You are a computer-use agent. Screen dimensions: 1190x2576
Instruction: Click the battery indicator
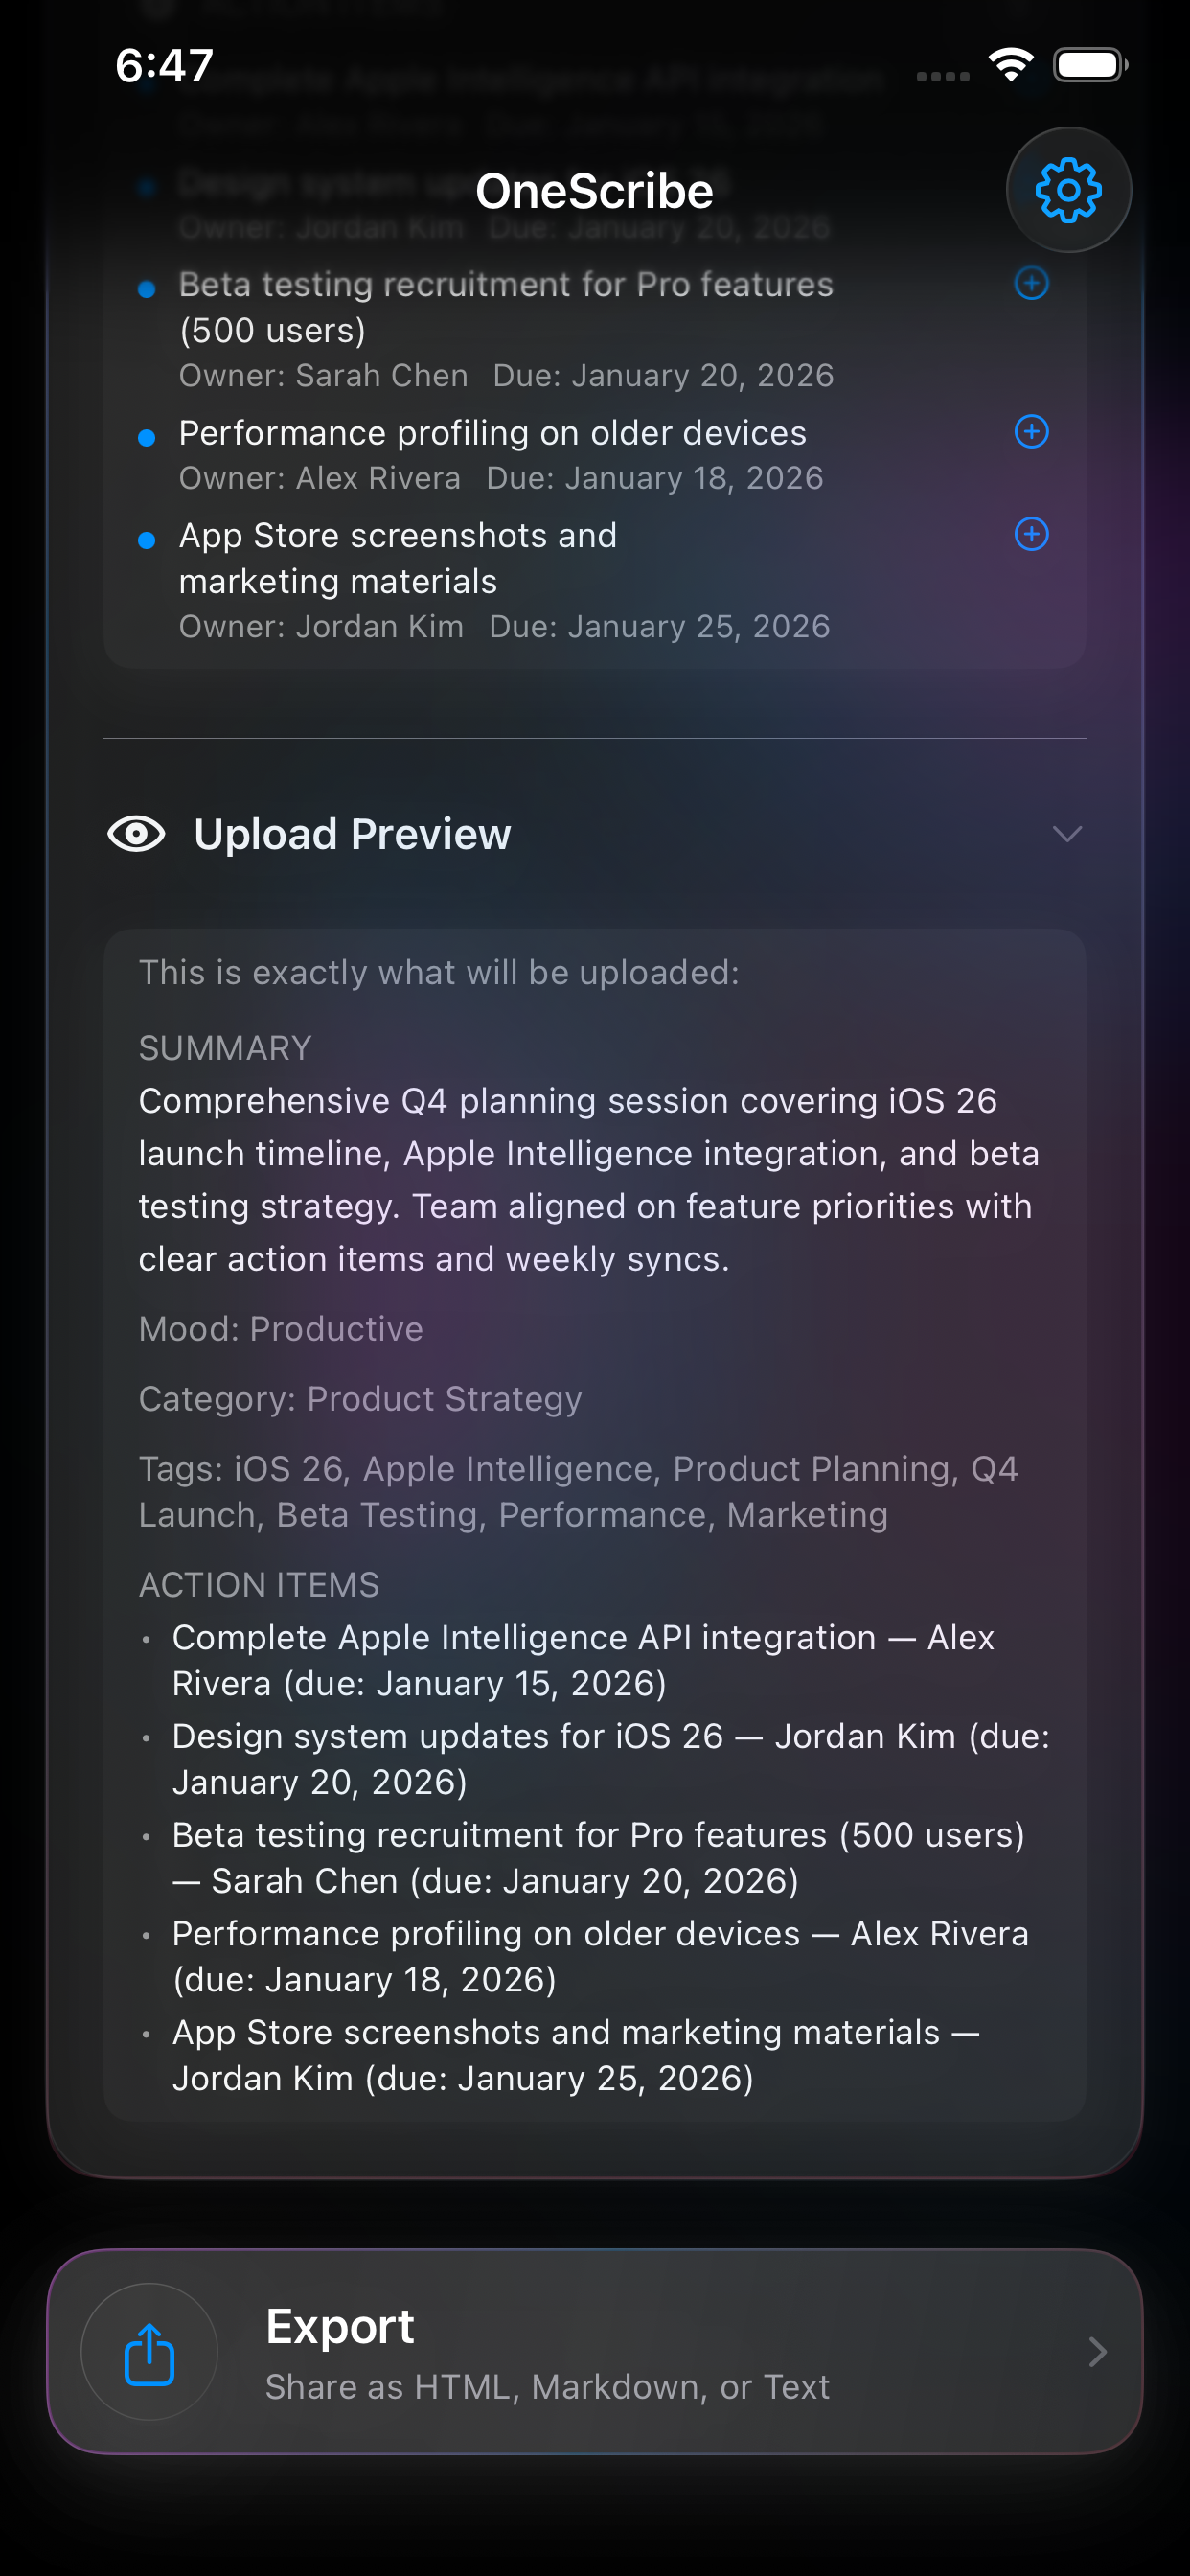tap(1090, 64)
